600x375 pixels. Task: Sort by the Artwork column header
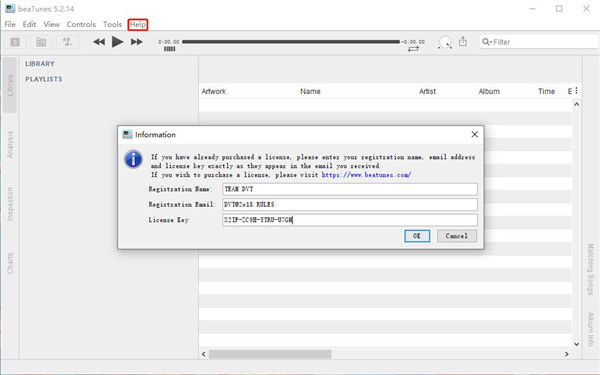(214, 91)
